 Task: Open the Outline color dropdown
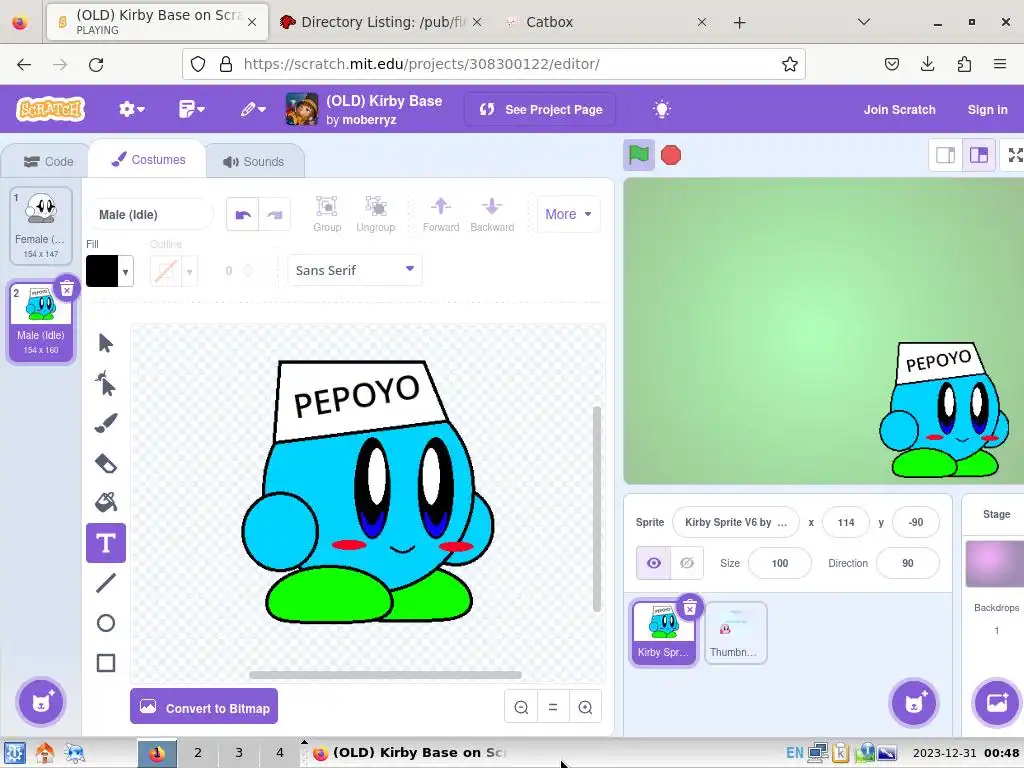point(189,272)
